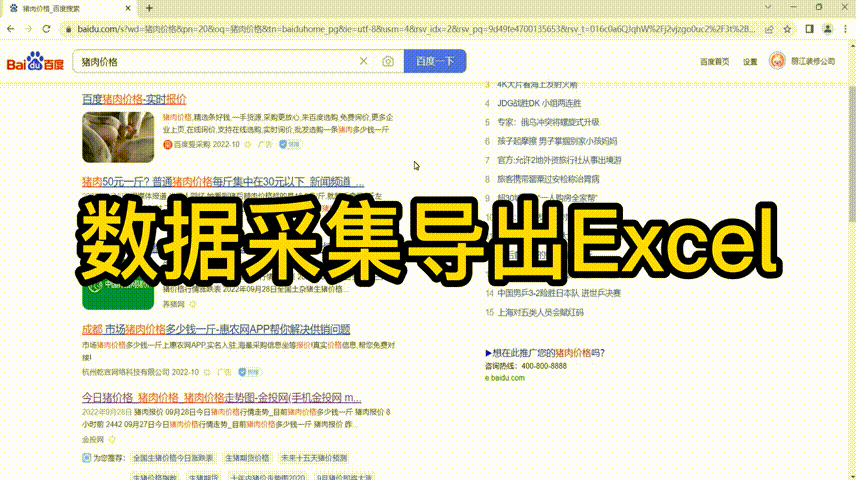
Task: Close the 猪肉价格_百度搜索 tab
Action: click(x=128, y=8)
